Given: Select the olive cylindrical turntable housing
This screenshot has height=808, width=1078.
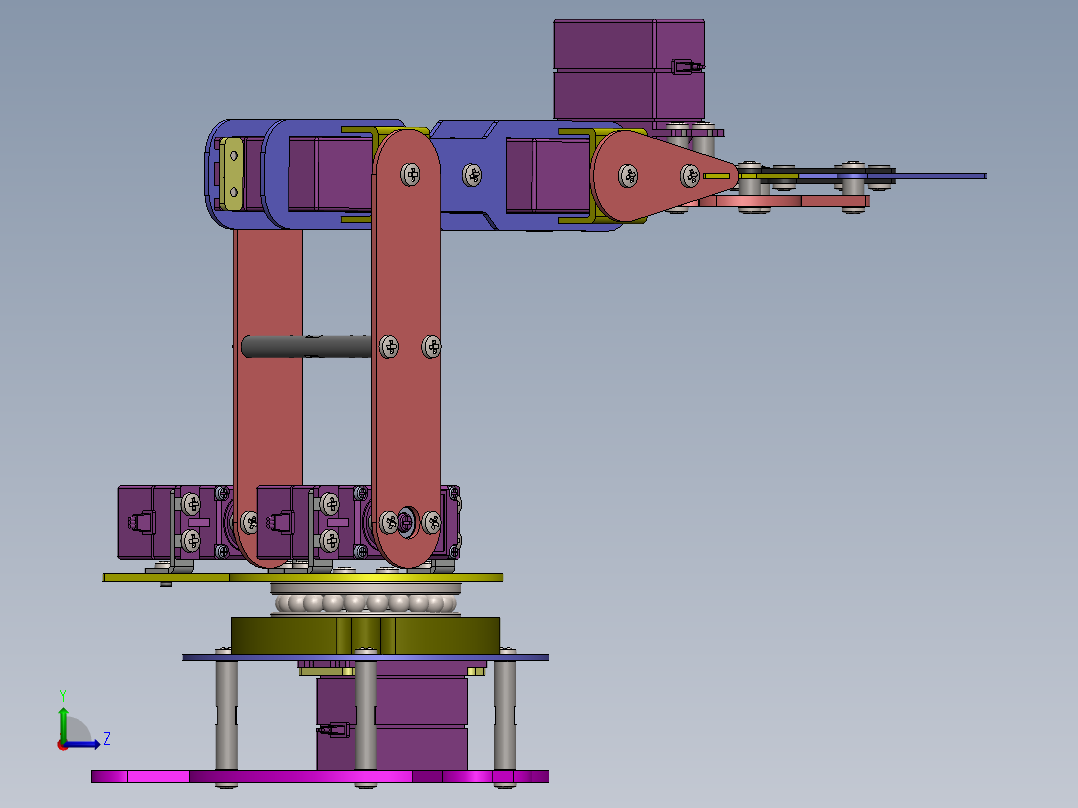Looking at the screenshot, I should [x=365, y=635].
